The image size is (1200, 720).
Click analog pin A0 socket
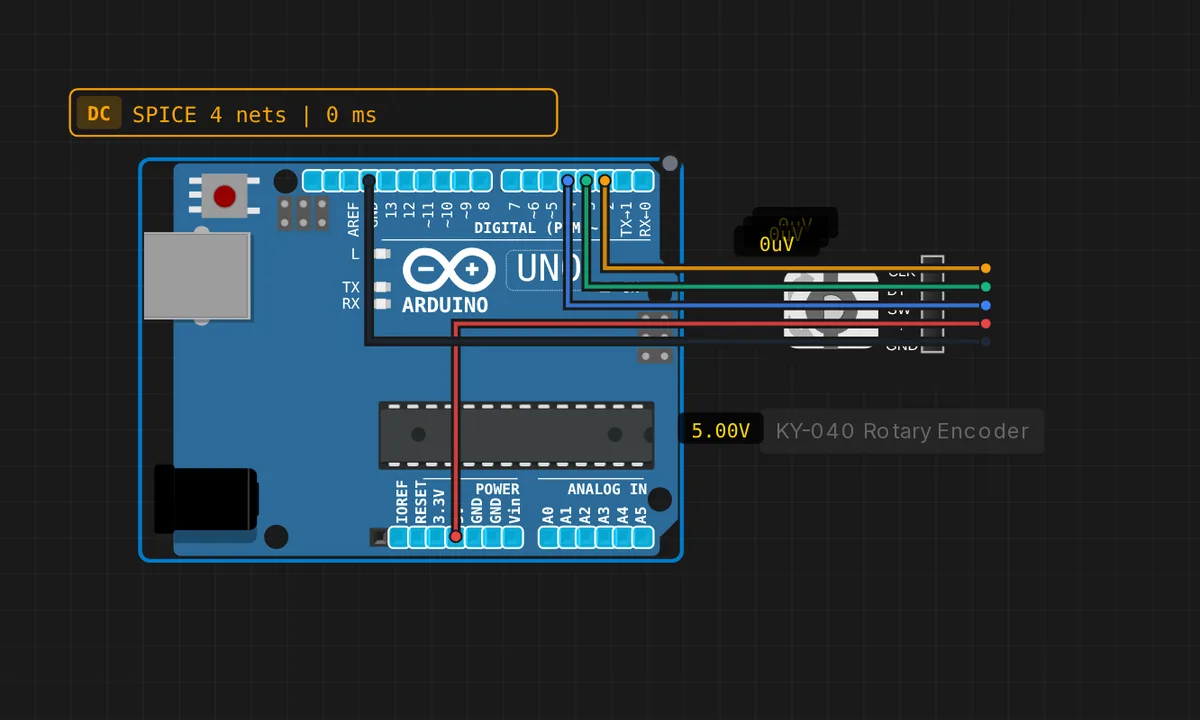(x=549, y=537)
